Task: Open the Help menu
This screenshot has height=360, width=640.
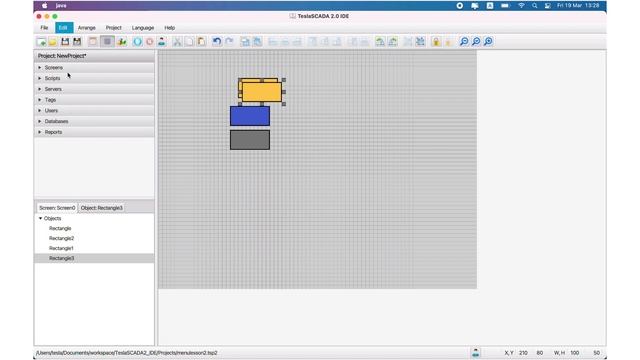Action: pyautogui.click(x=170, y=28)
